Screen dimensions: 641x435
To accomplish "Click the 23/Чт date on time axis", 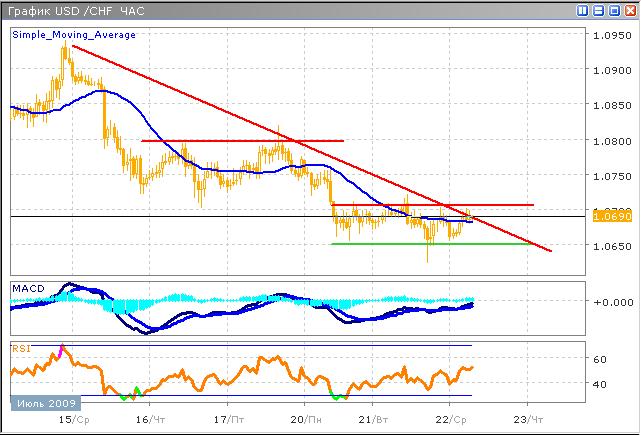I will coord(529,421).
